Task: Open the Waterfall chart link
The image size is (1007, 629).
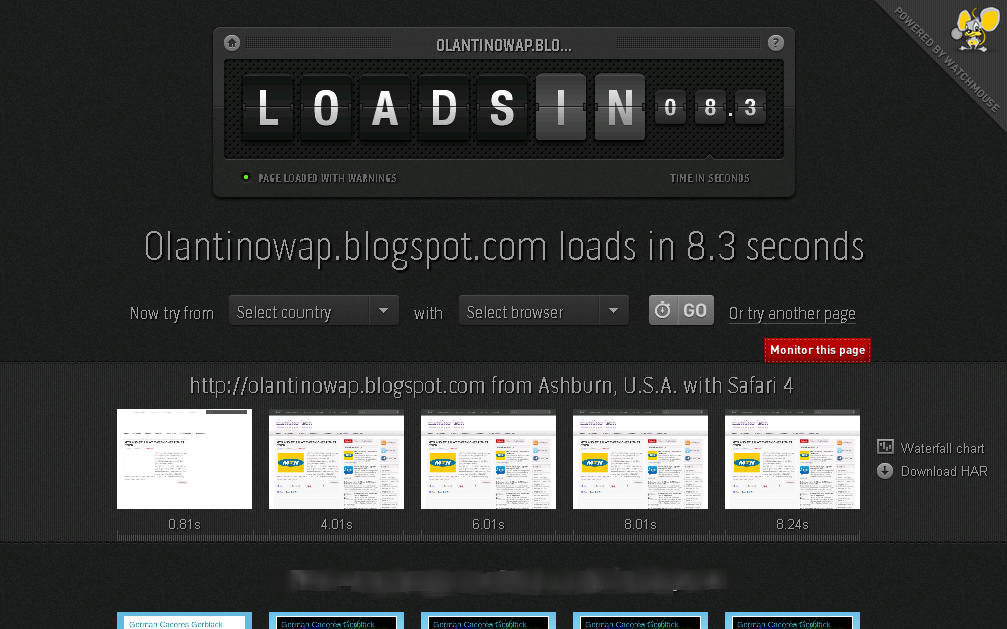Action: pyautogui.click(x=942, y=448)
